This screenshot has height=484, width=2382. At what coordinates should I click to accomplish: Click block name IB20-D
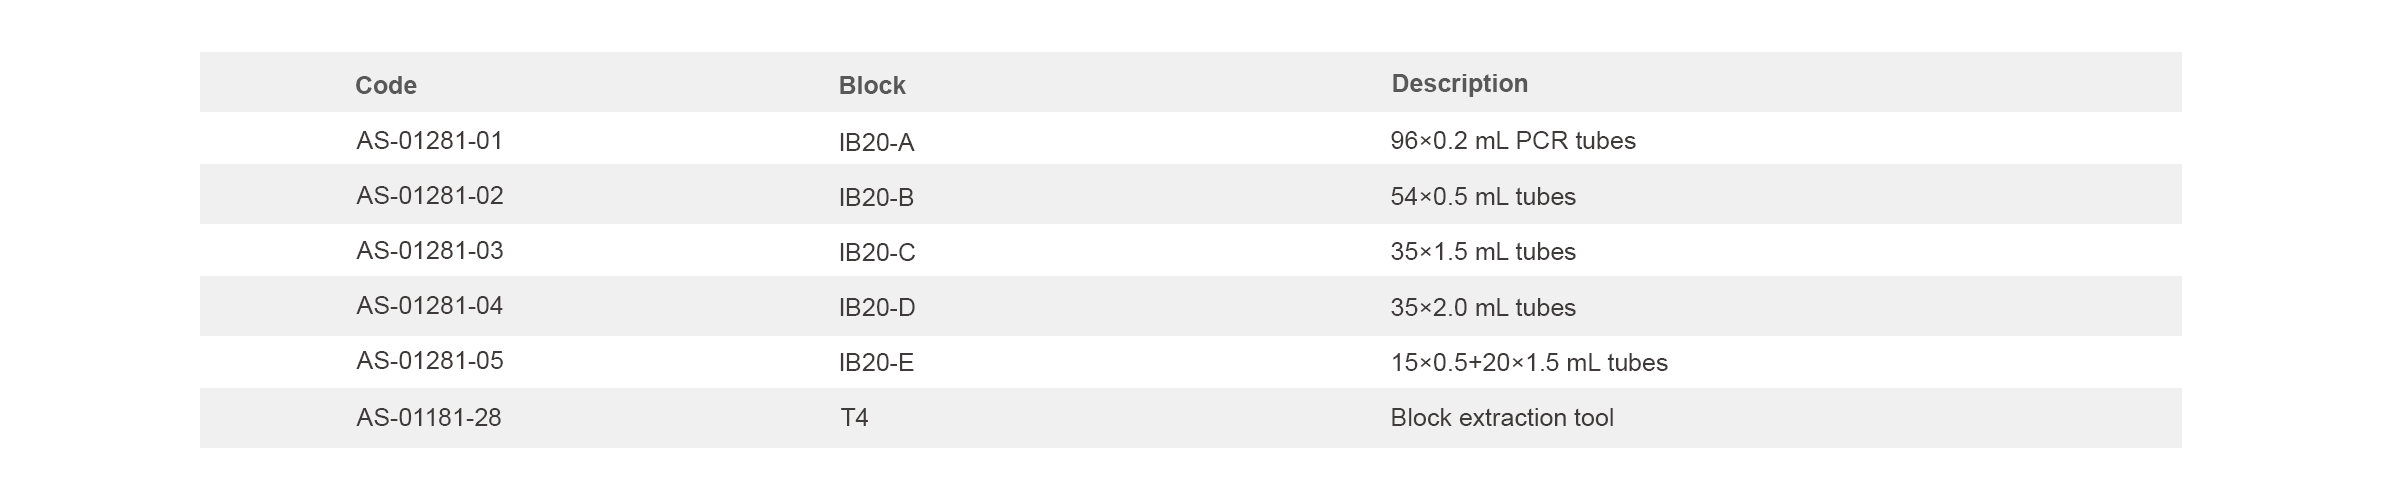(x=877, y=308)
